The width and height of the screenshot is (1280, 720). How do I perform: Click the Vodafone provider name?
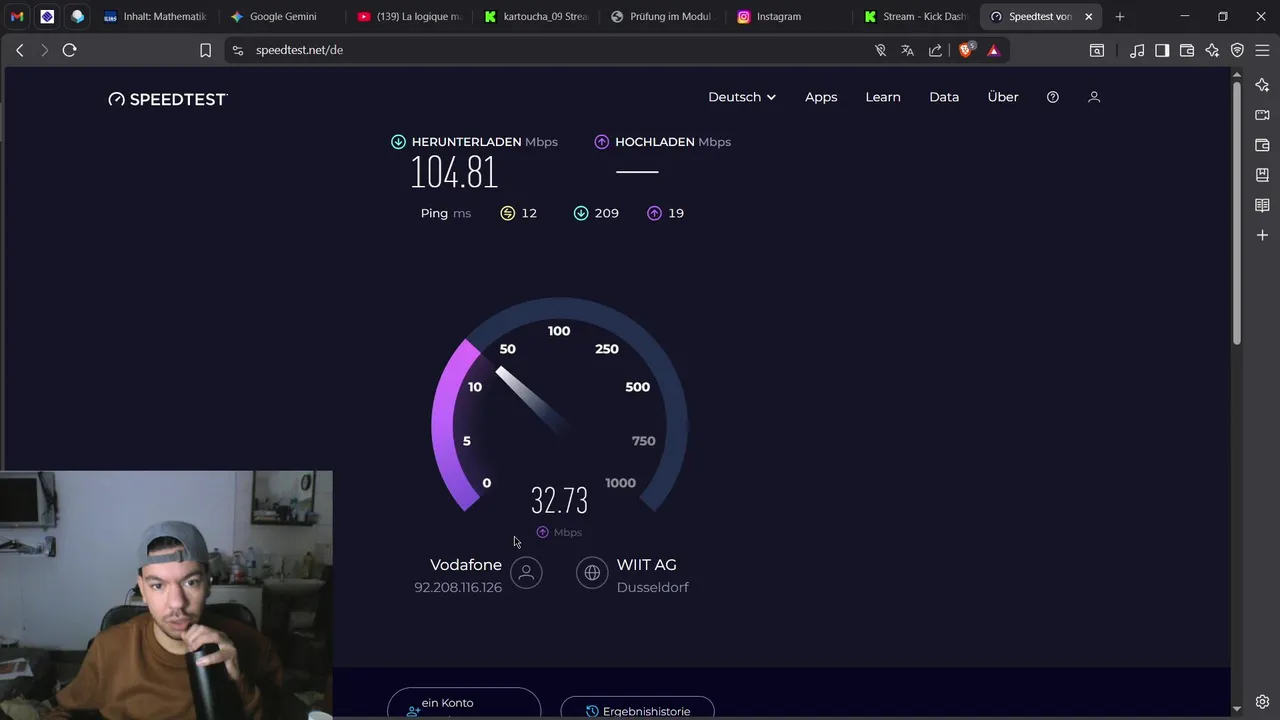coord(466,565)
